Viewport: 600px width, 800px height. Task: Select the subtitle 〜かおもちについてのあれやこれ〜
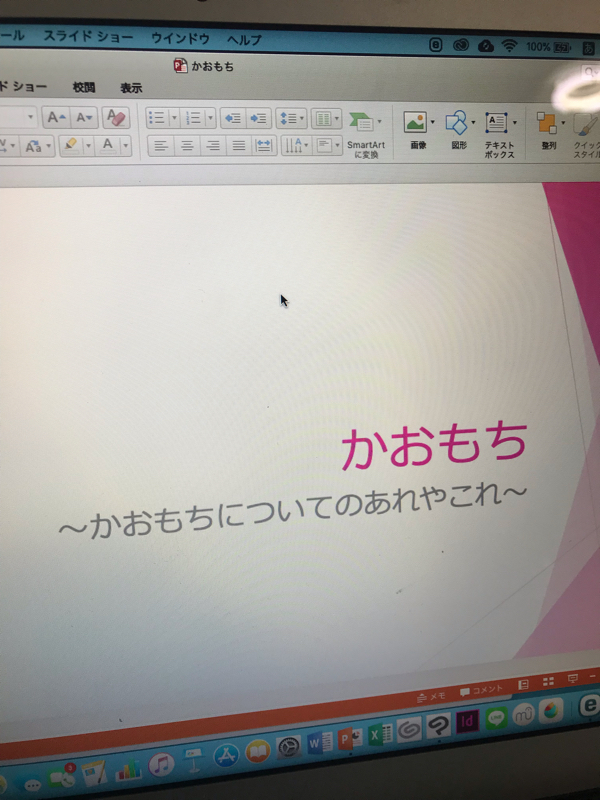(293, 510)
